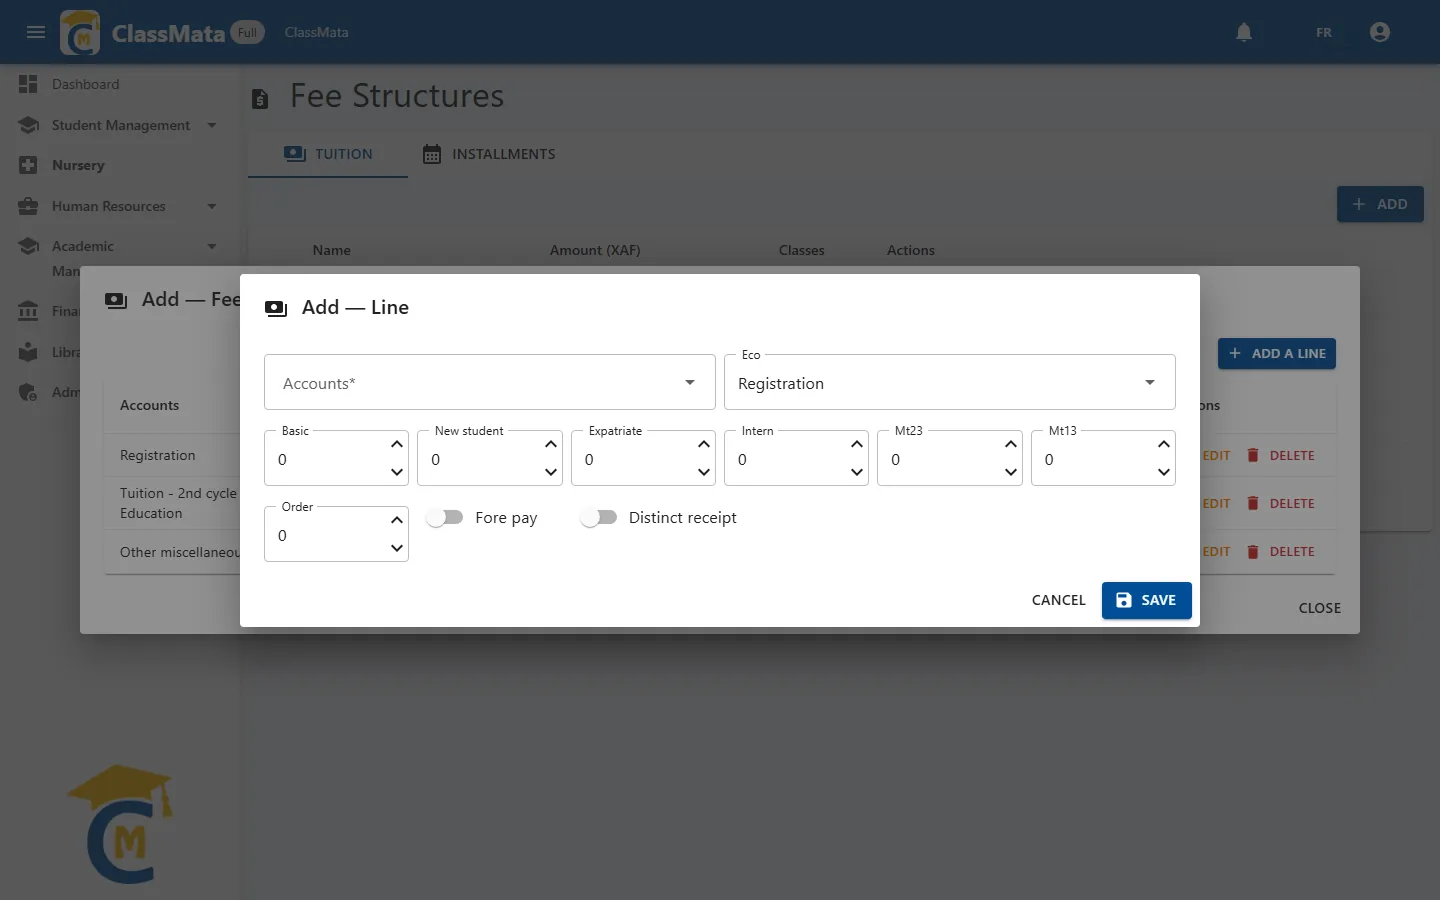Image resolution: width=1440 pixels, height=900 pixels.
Task: Expand the Human Resources menu arrow
Action: click(x=212, y=206)
